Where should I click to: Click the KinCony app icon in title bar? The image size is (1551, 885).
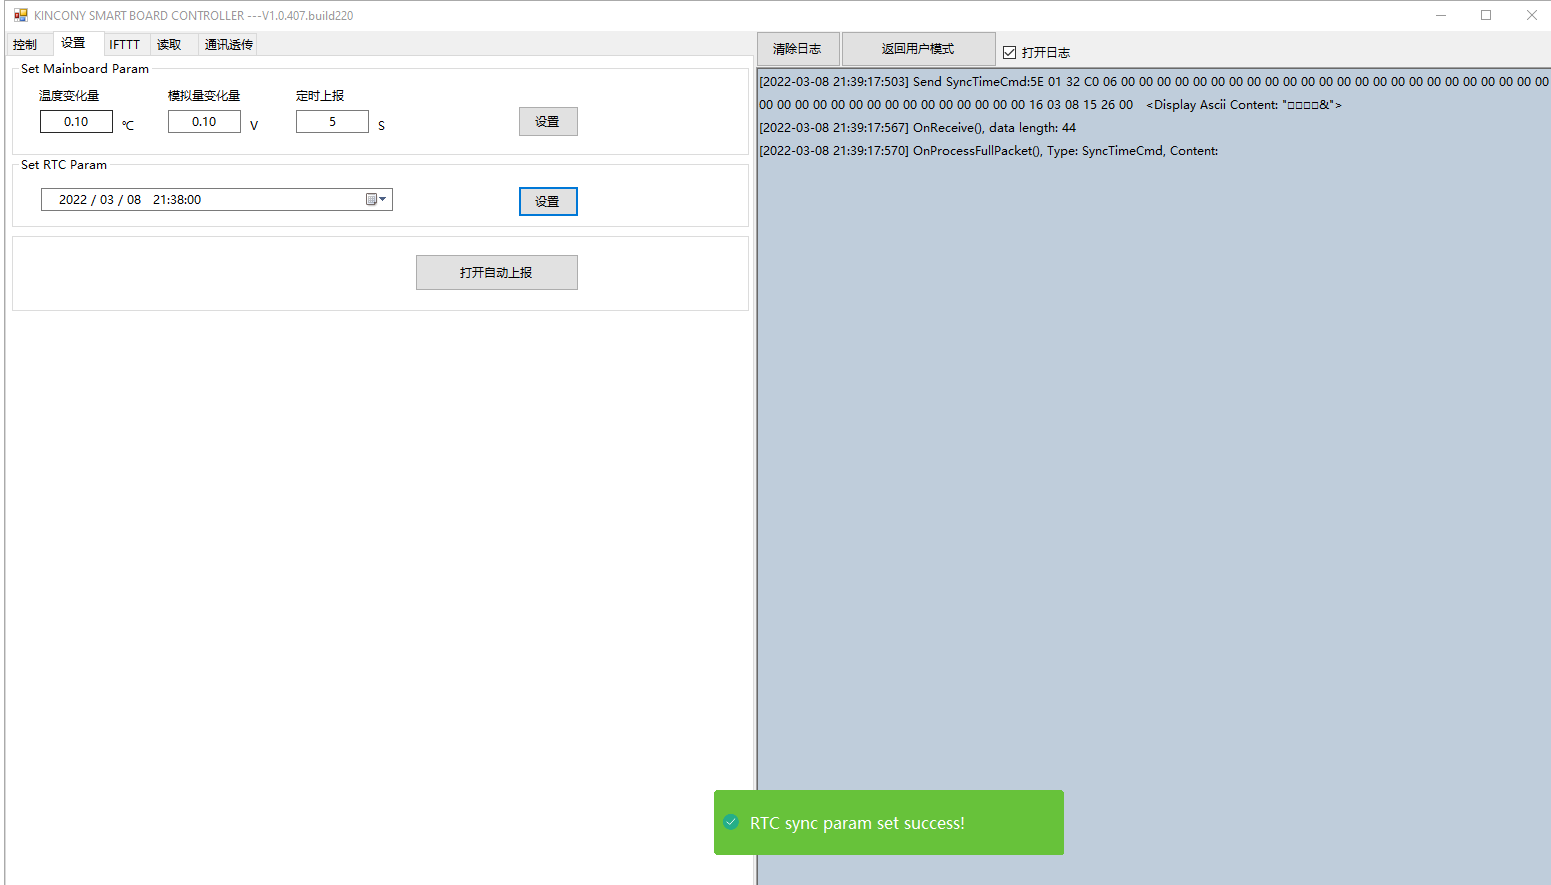click(20, 15)
